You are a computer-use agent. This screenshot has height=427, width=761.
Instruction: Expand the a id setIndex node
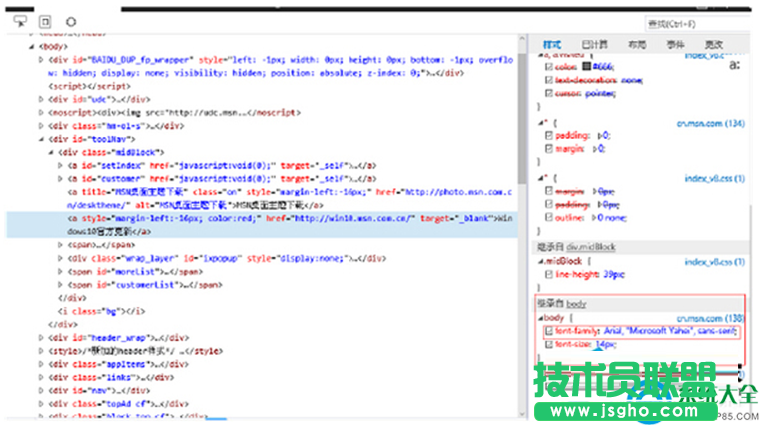pos(61,165)
